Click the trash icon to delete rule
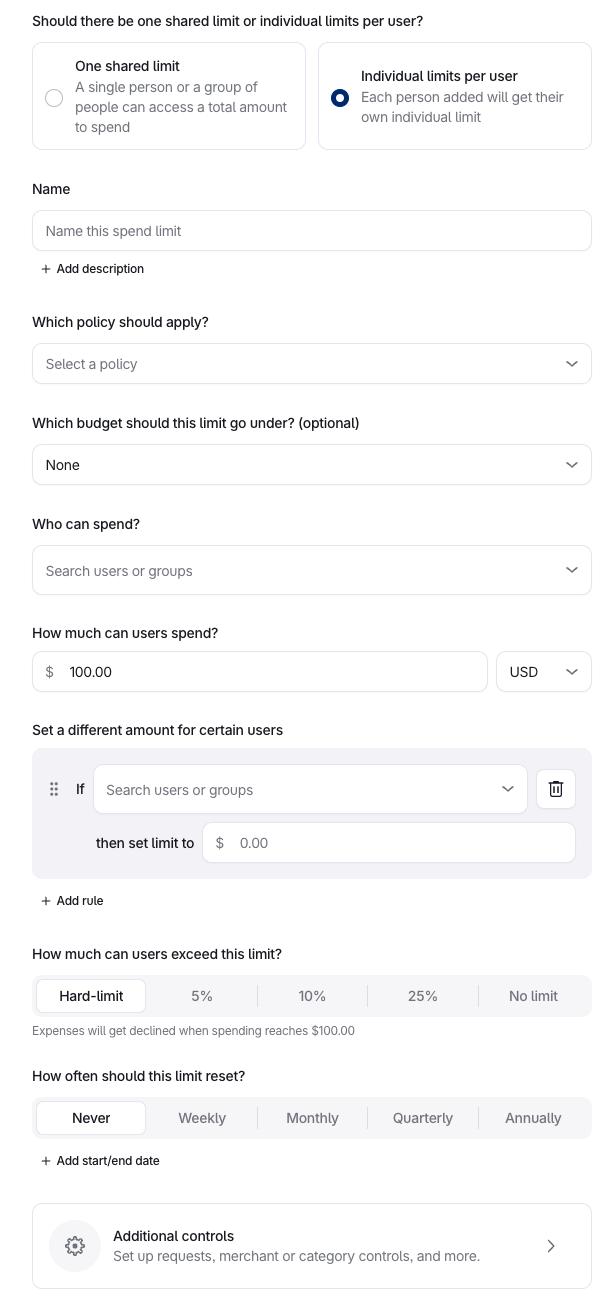Viewport: 606px width, 1298px height. 556,789
